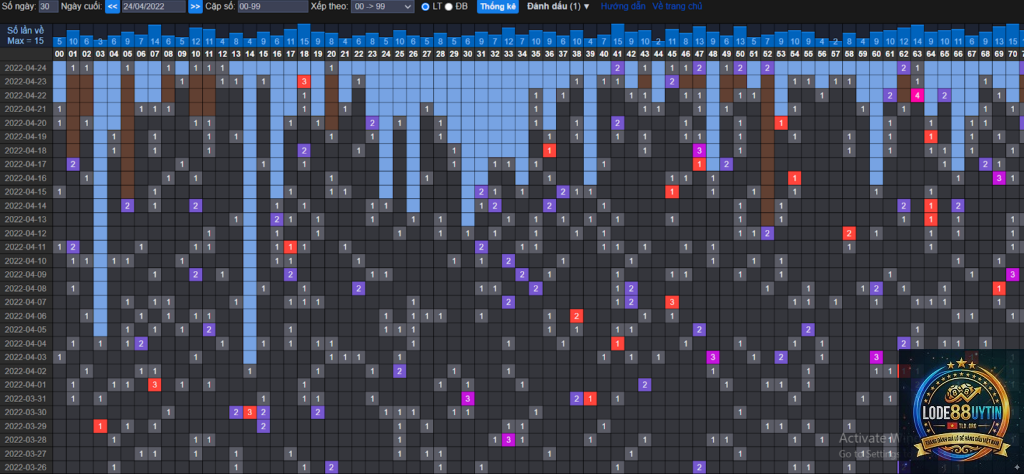Go to previous date with << button
This screenshot has height=474, width=1024.
112,7
